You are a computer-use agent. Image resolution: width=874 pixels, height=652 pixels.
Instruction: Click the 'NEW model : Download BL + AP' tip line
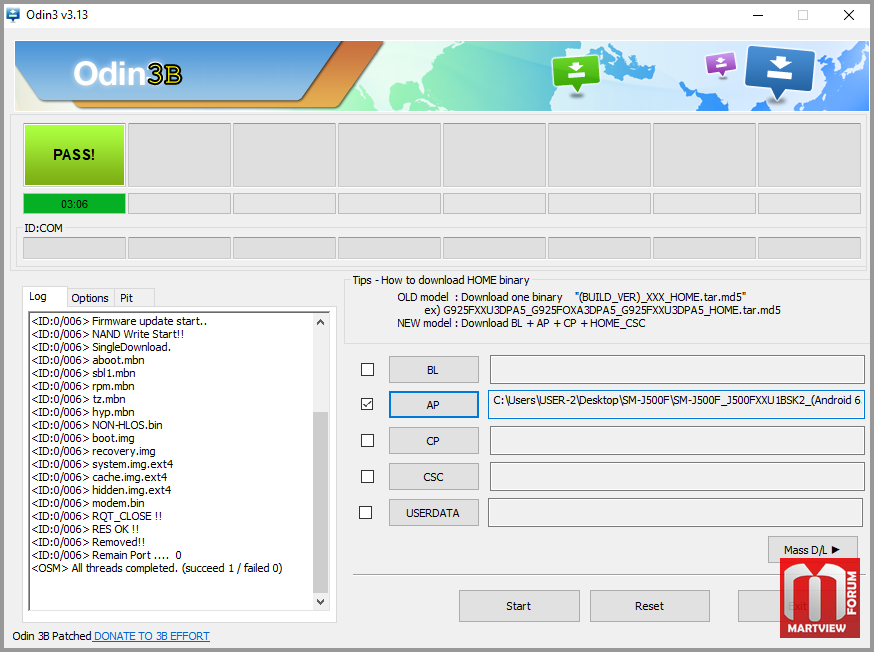521,323
